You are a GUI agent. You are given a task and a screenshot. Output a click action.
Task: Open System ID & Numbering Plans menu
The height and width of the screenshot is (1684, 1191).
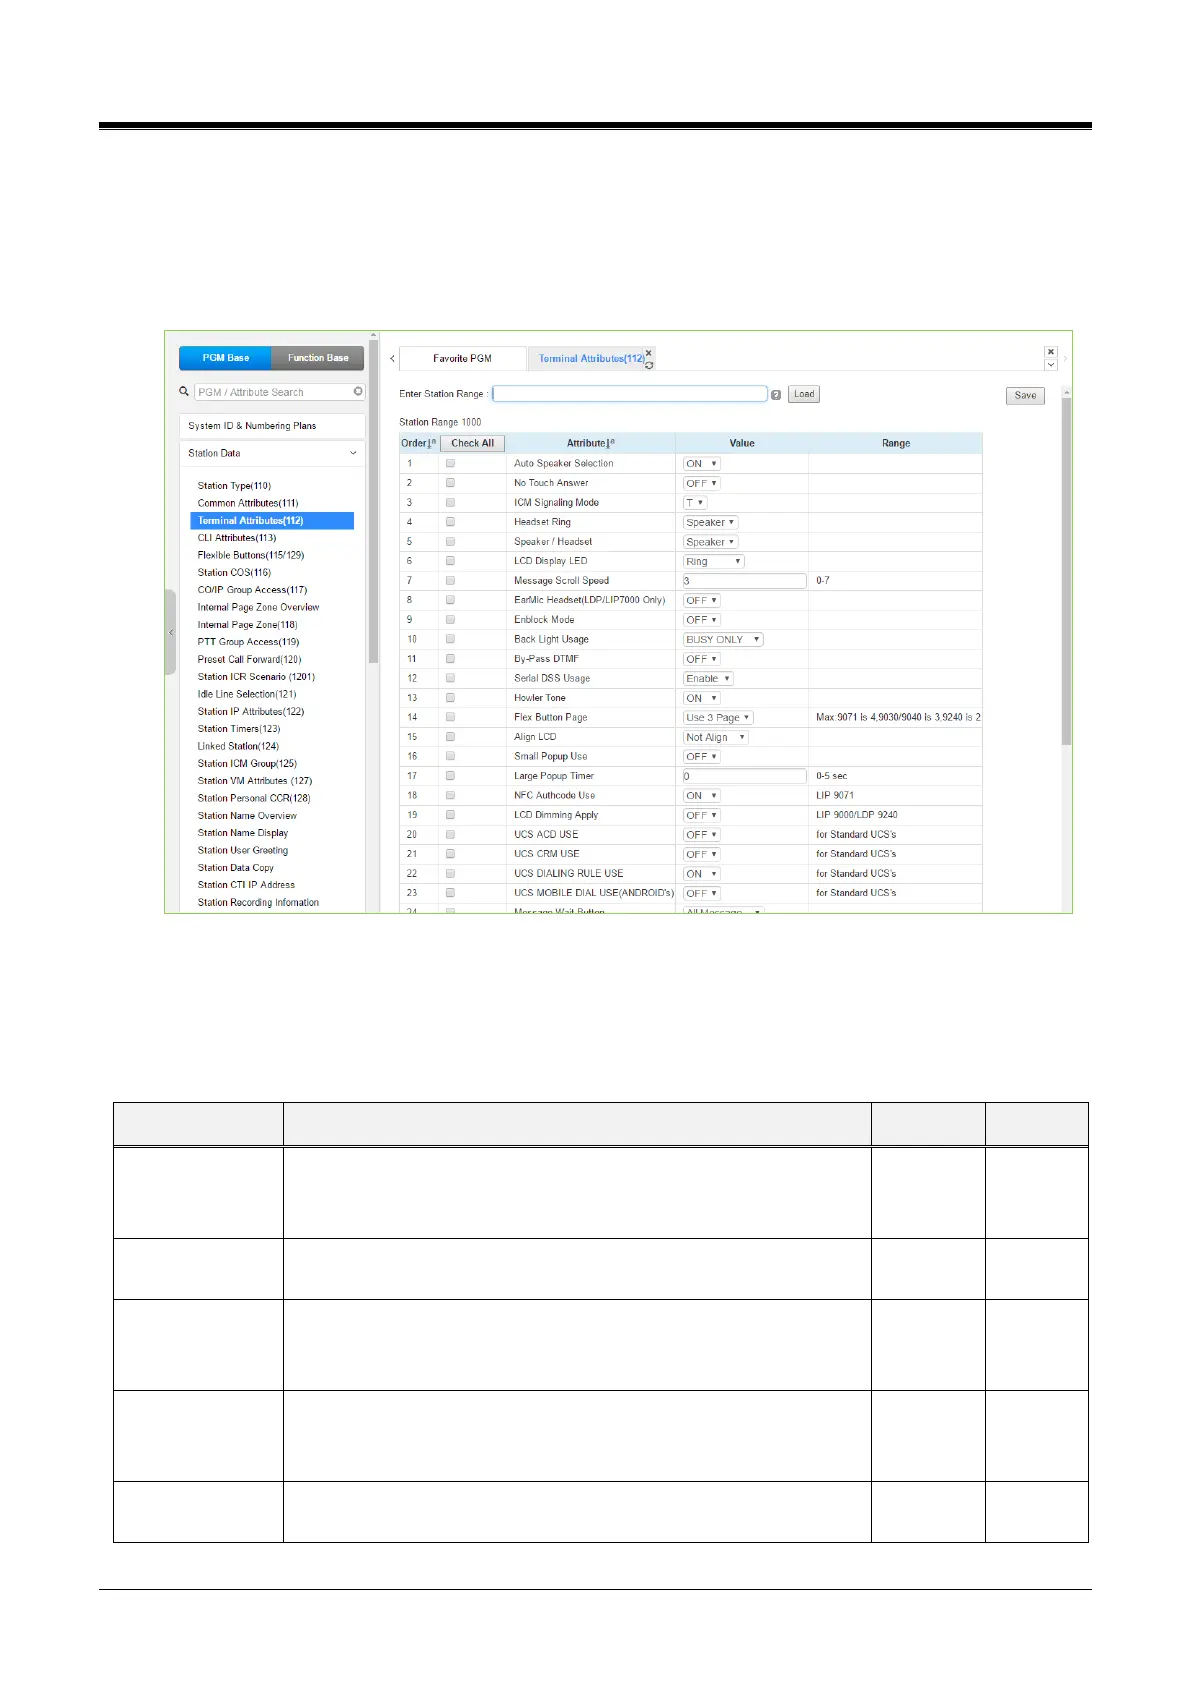[272, 426]
